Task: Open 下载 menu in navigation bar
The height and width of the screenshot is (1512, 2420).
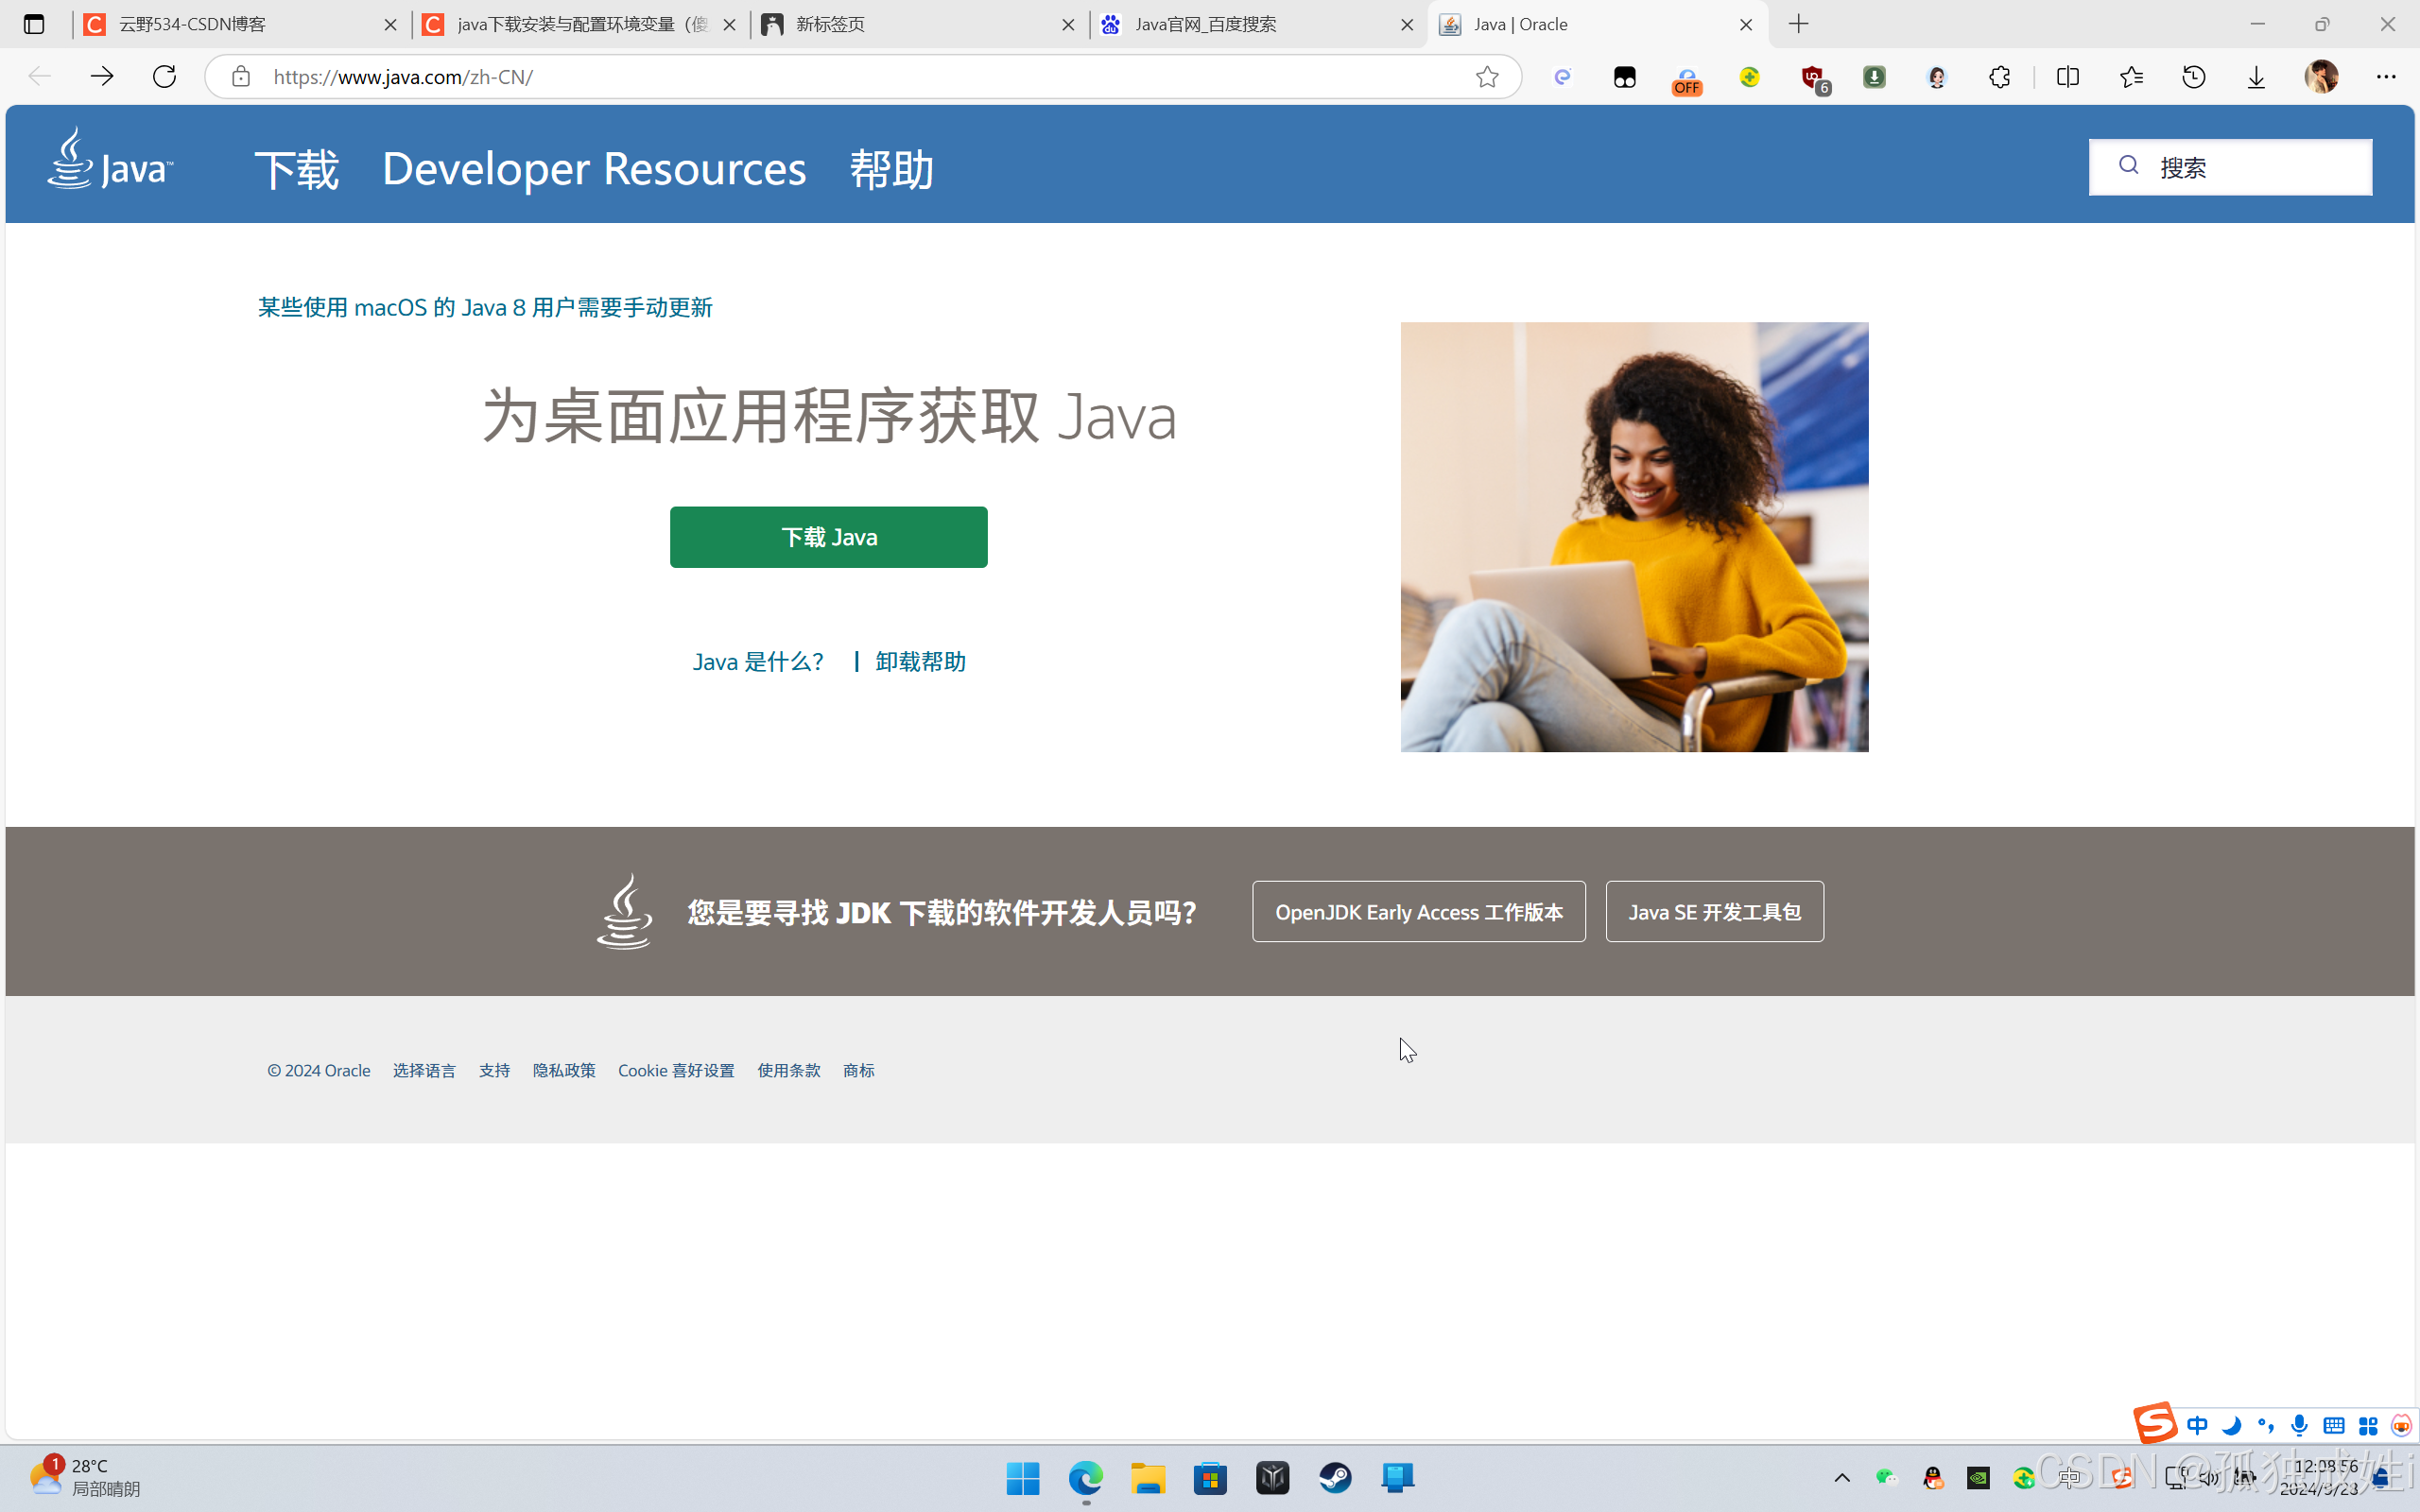Action: pyautogui.click(x=296, y=165)
